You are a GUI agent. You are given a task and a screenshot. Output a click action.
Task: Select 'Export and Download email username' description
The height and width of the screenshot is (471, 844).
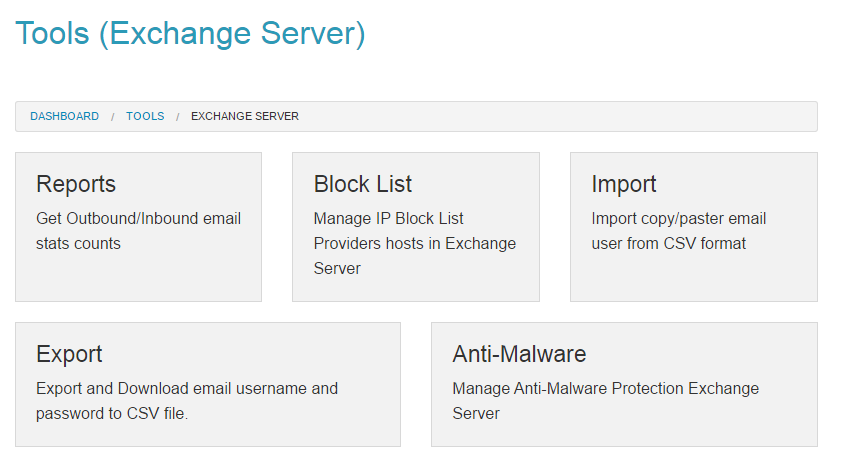pyautogui.click(x=187, y=401)
